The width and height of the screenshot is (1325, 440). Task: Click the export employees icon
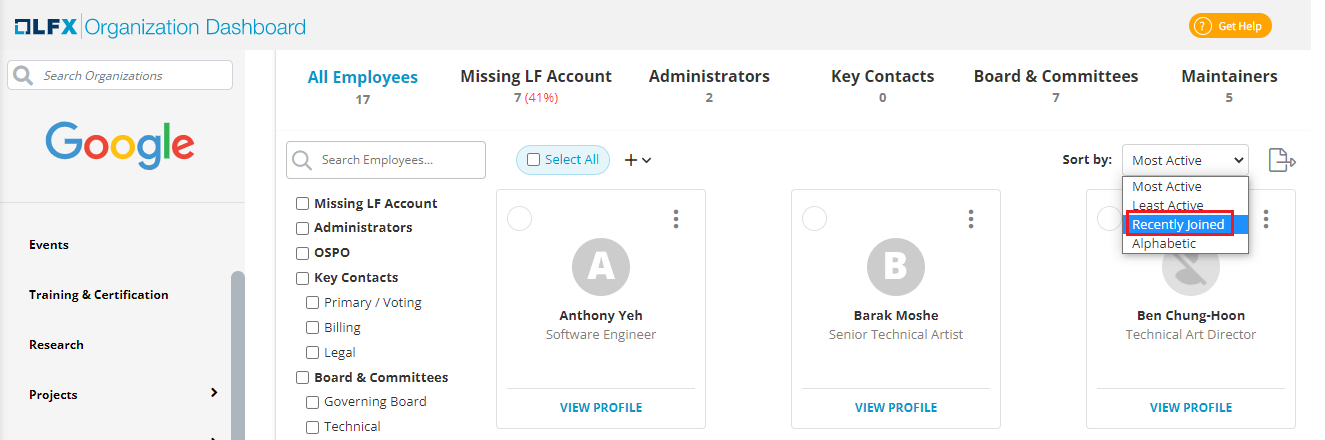(1282, 160)
